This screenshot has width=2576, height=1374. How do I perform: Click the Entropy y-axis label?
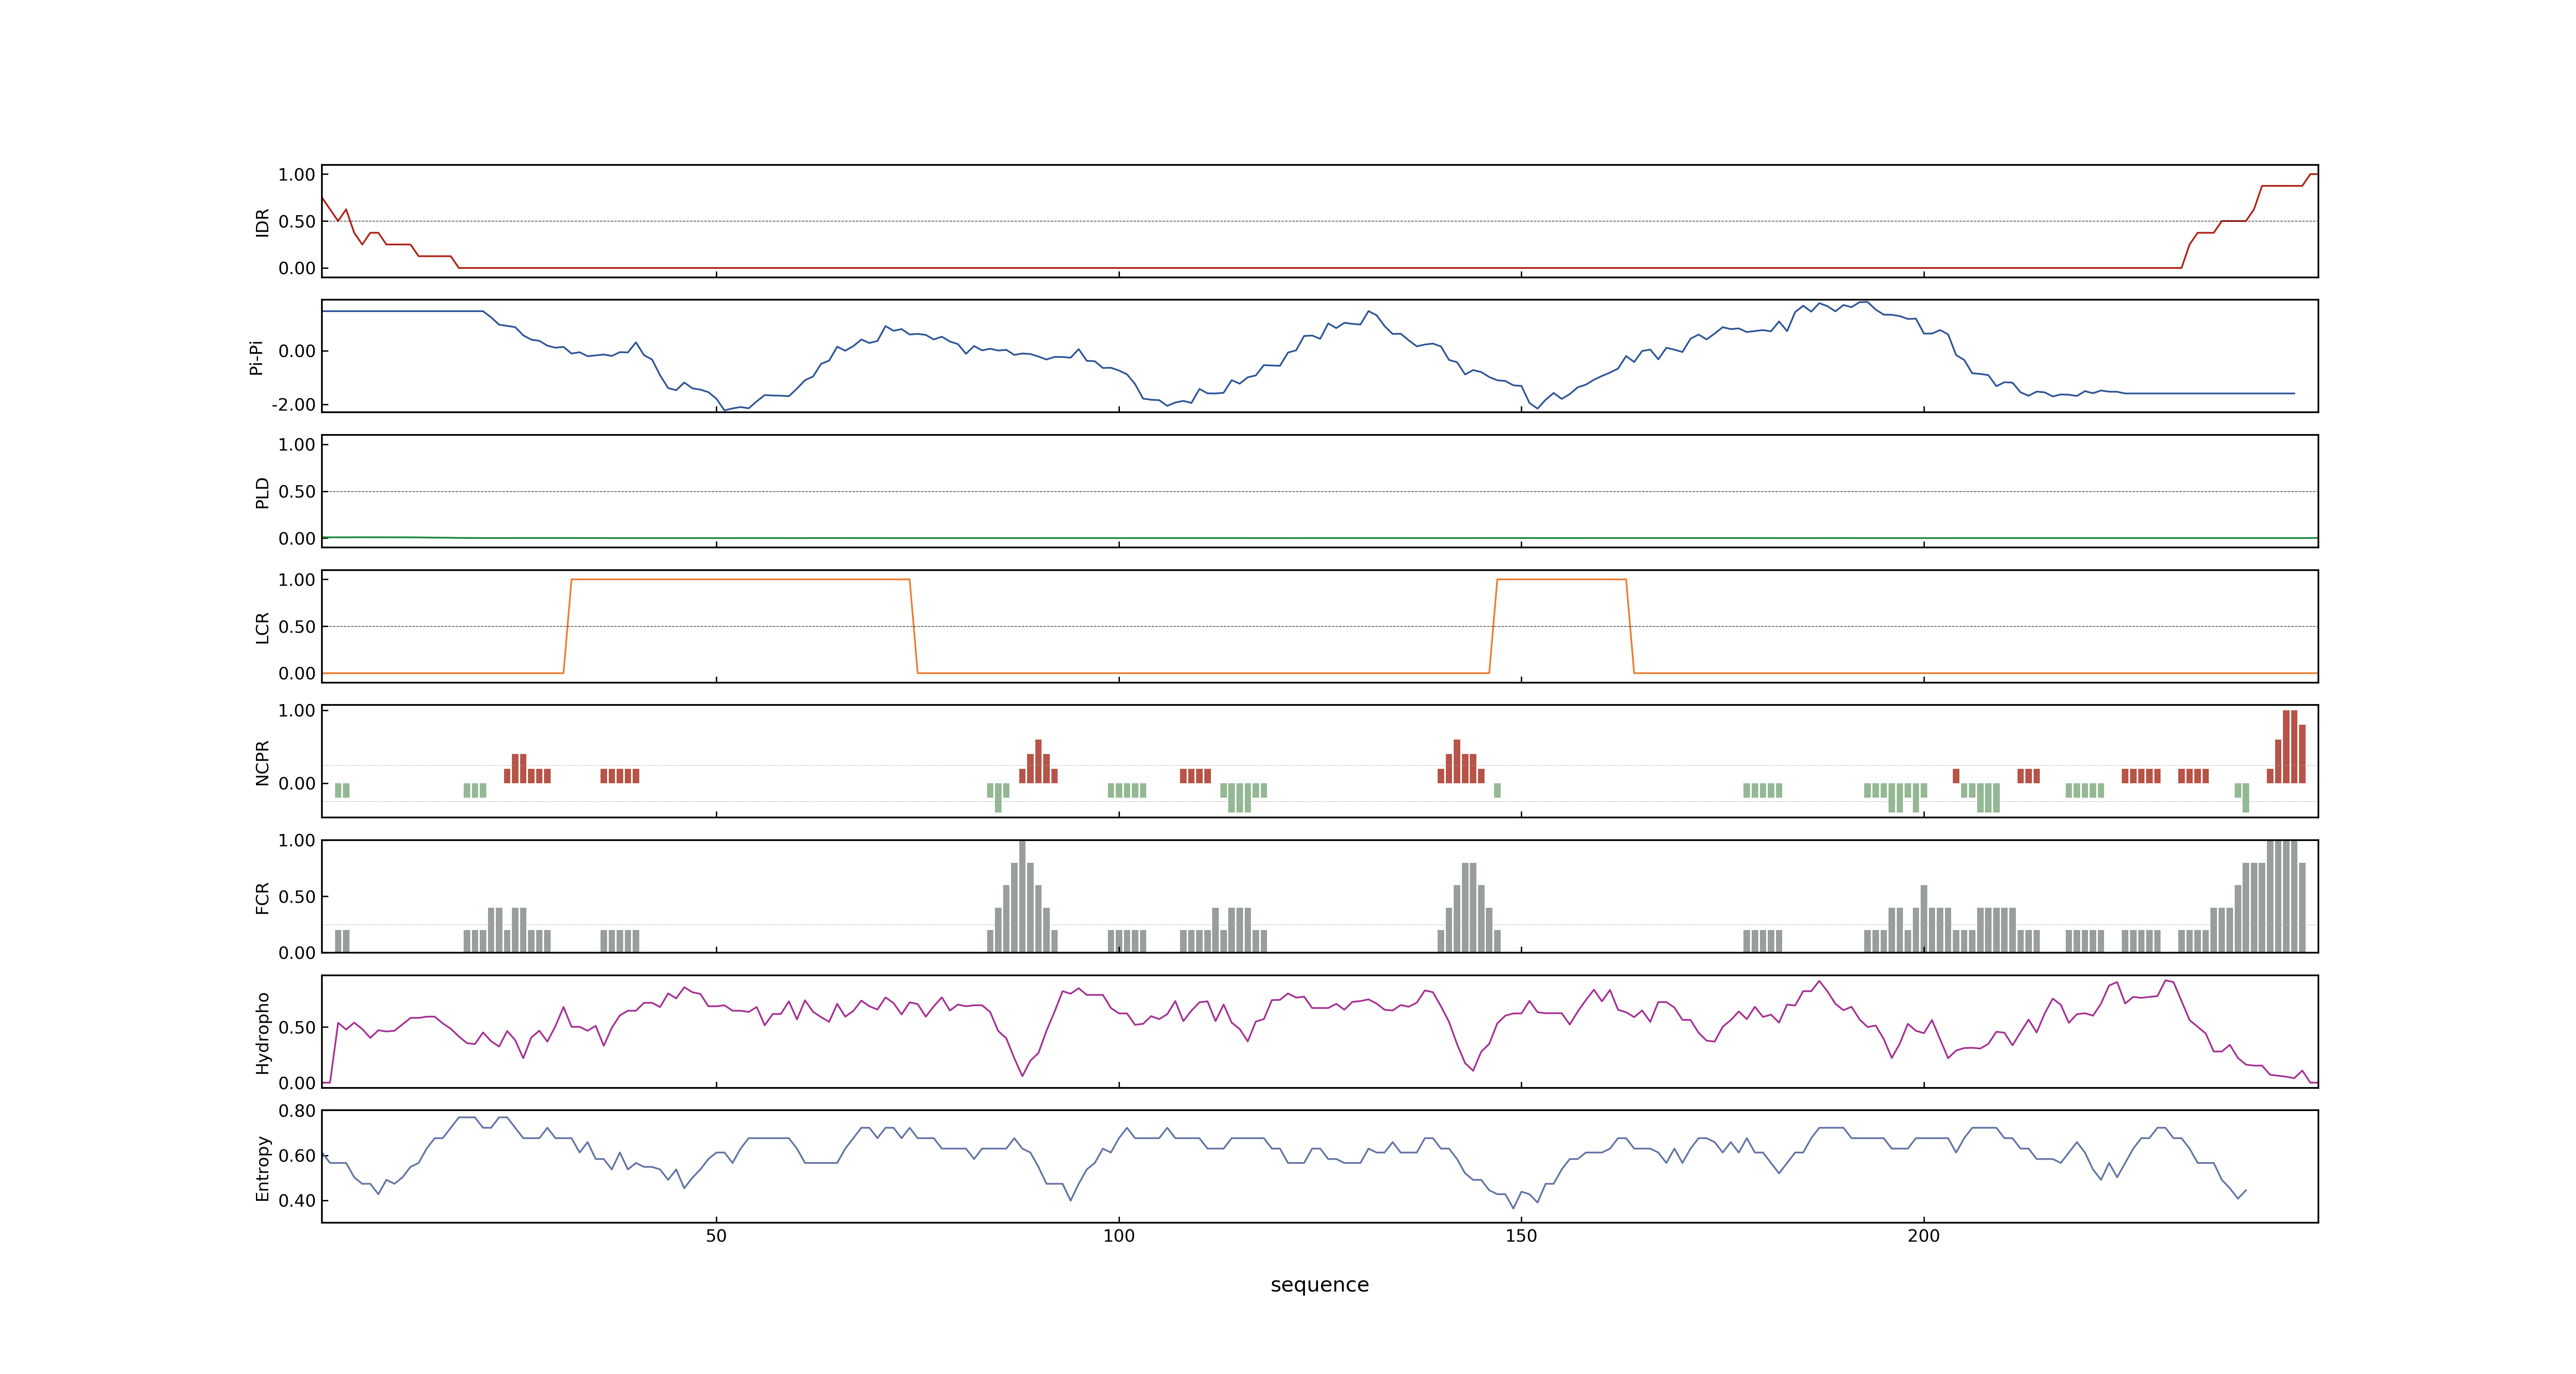[x=263, y=1167]
